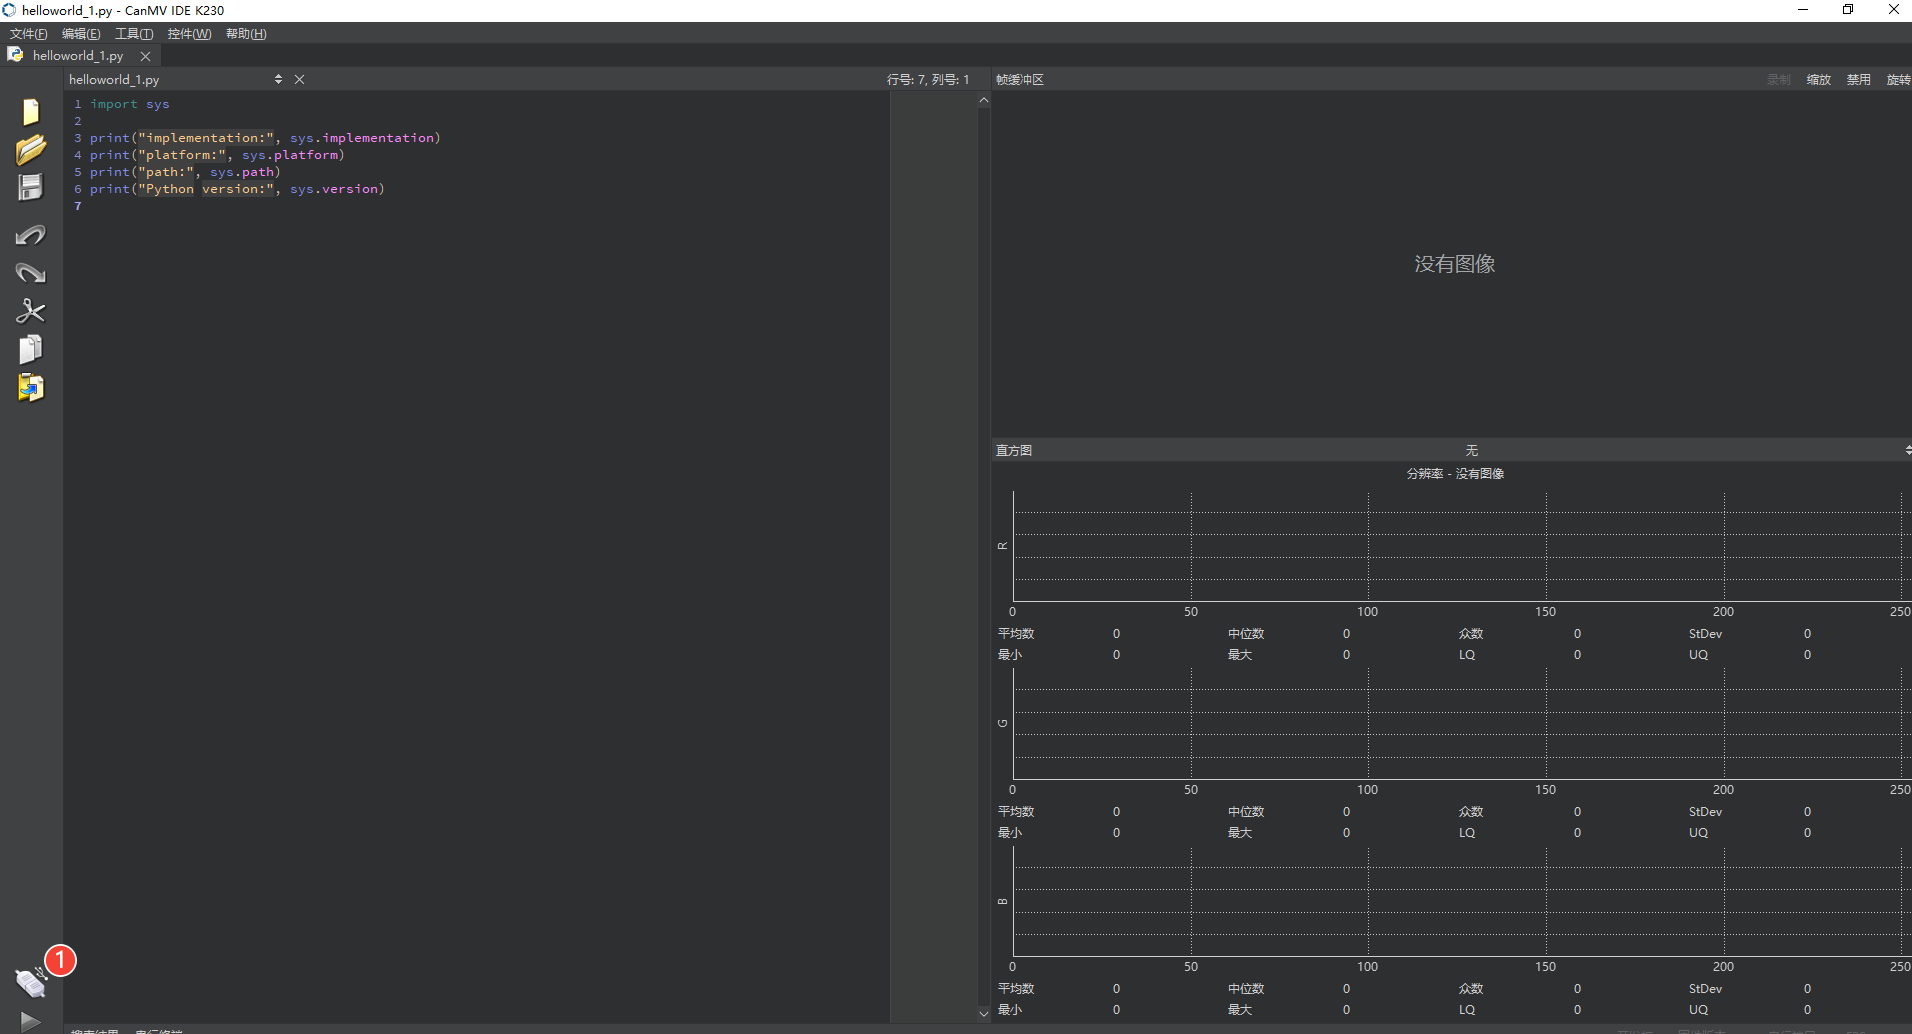This screenshot has width=1912, height=1034.
Task: Click the 录制 record button
Action: (x=1778, y=80)
